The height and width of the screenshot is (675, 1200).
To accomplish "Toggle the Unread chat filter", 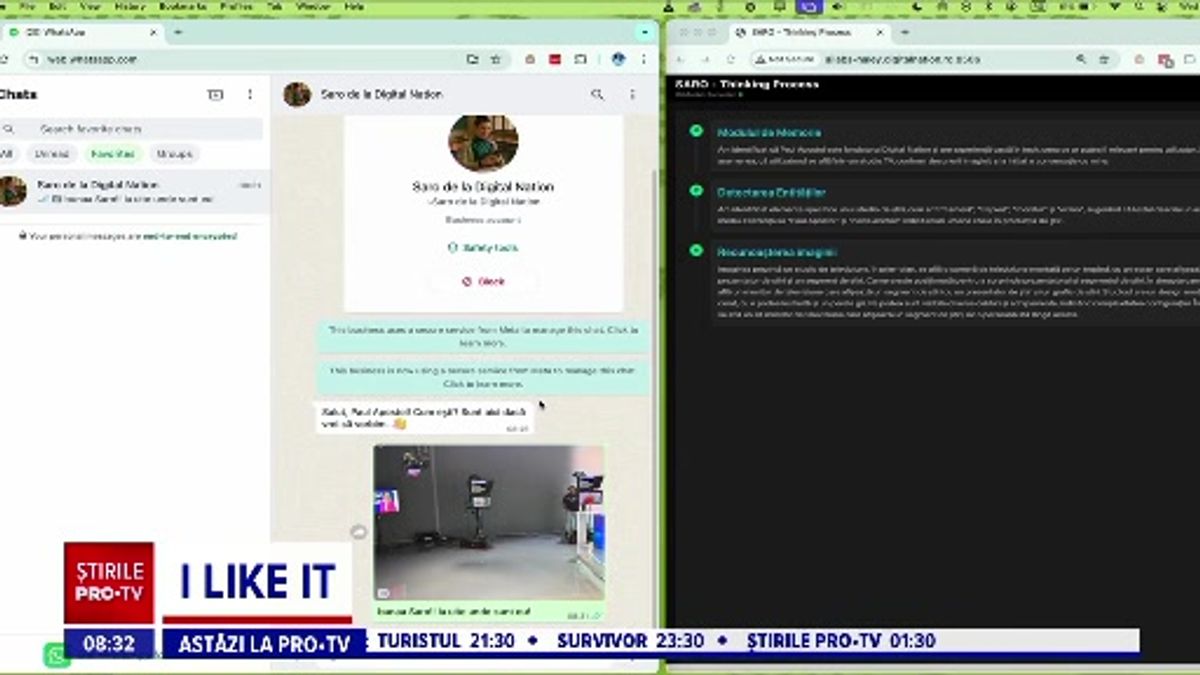I will [52, 152].
